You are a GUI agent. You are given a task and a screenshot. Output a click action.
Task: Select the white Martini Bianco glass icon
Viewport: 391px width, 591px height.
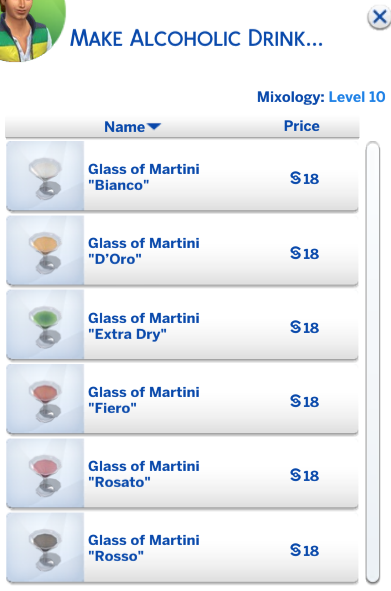pyautogui.click(x=45, y=176)
